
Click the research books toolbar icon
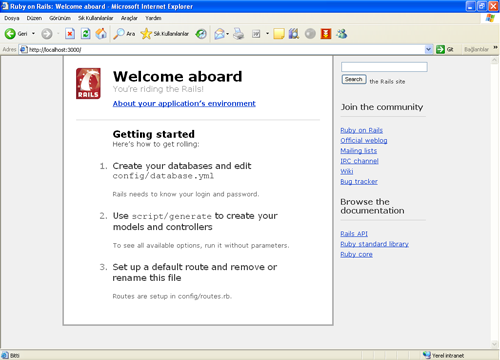click(x=294, y=34)
